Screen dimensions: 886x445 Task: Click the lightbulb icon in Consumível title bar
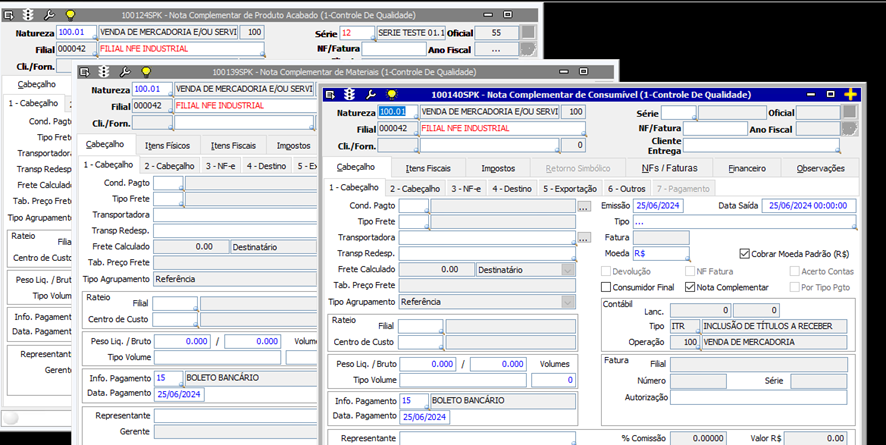(x=390, y=94)
